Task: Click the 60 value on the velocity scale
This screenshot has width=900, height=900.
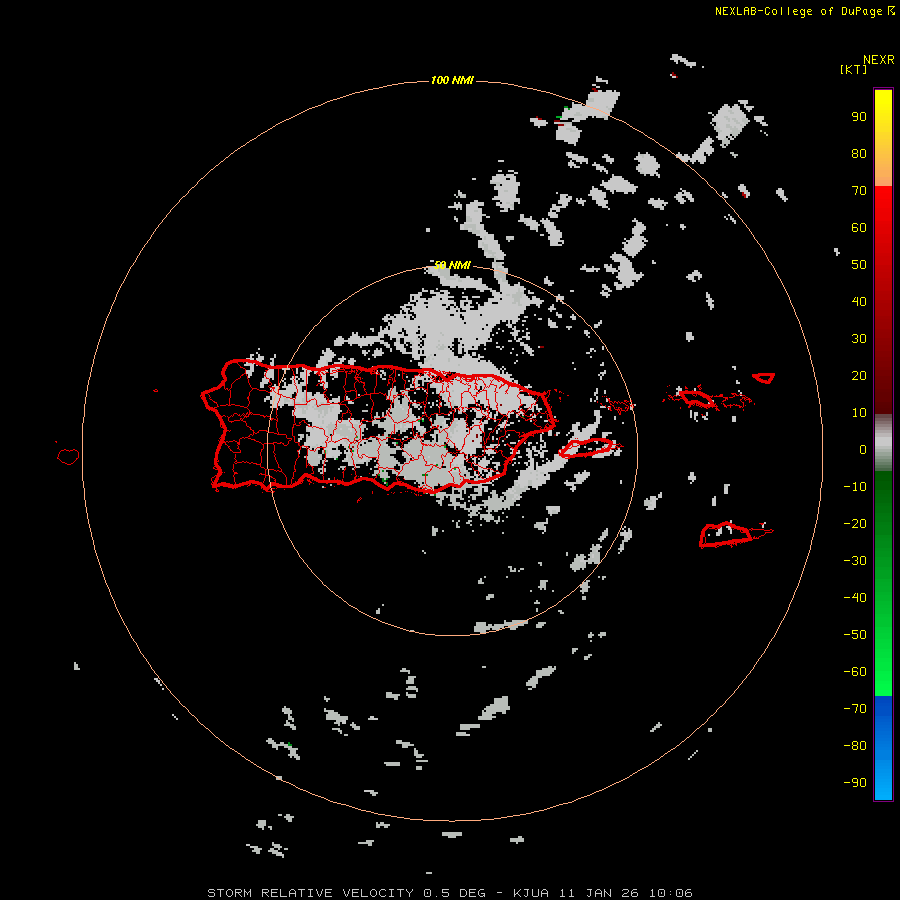Action: (859, 228)
